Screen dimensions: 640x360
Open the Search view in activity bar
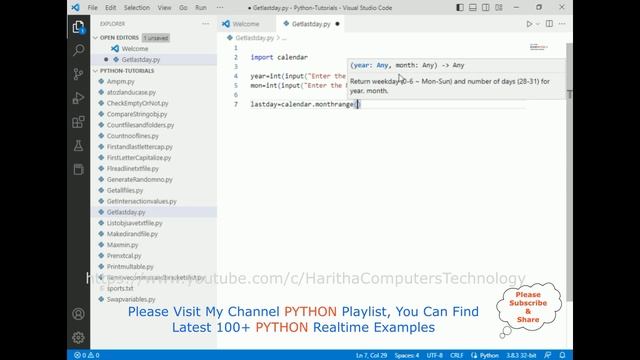[78, 50]
